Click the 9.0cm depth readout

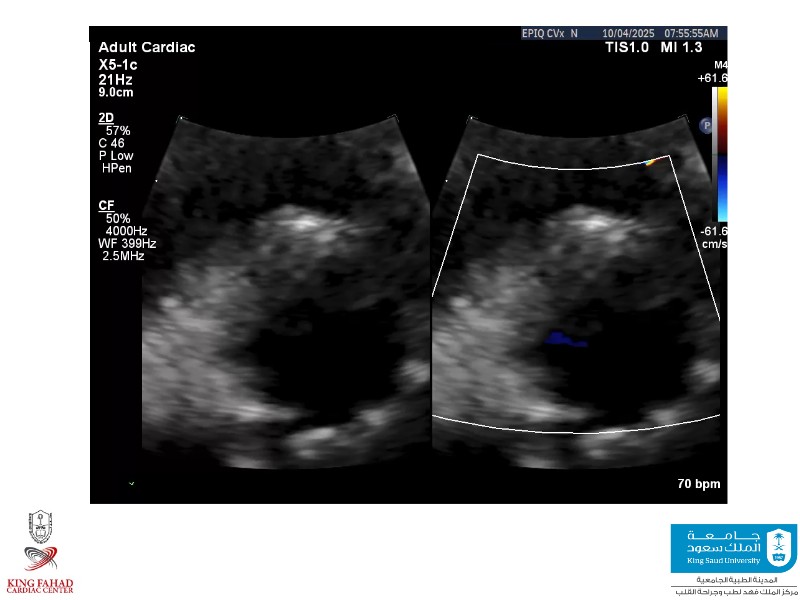coord(116,92)
